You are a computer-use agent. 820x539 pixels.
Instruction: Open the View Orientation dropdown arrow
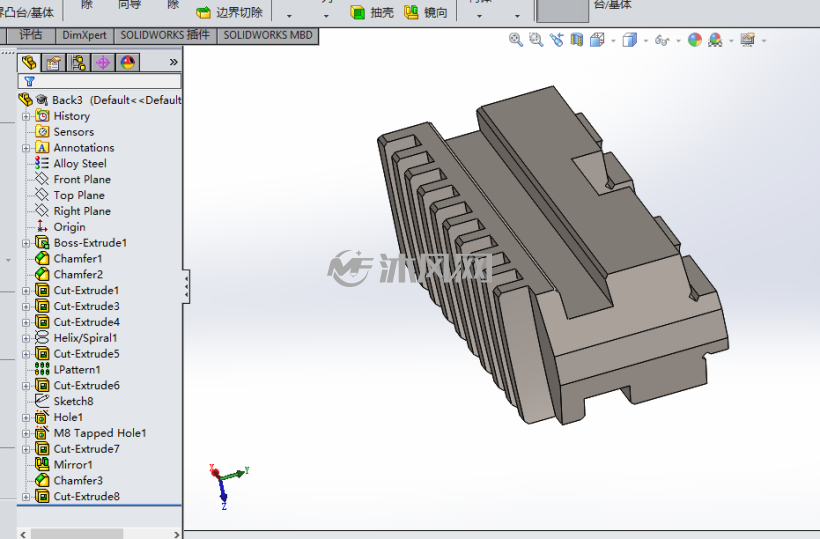[613, 40]
